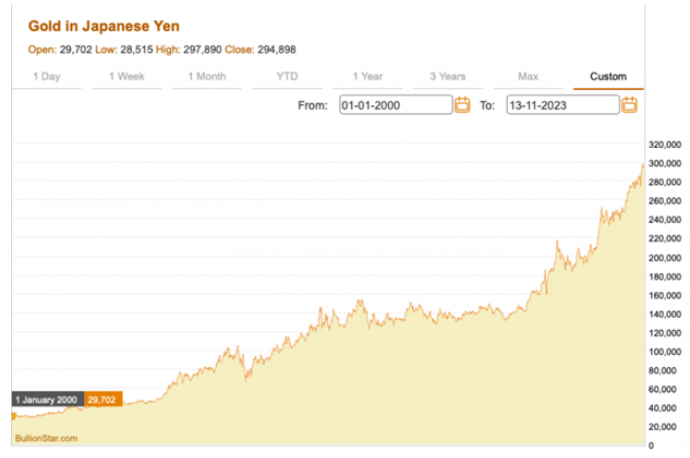The height and width of the screenshot is (458, 690).
Task: Show the 1 Month price range
Action: point(206,76)
